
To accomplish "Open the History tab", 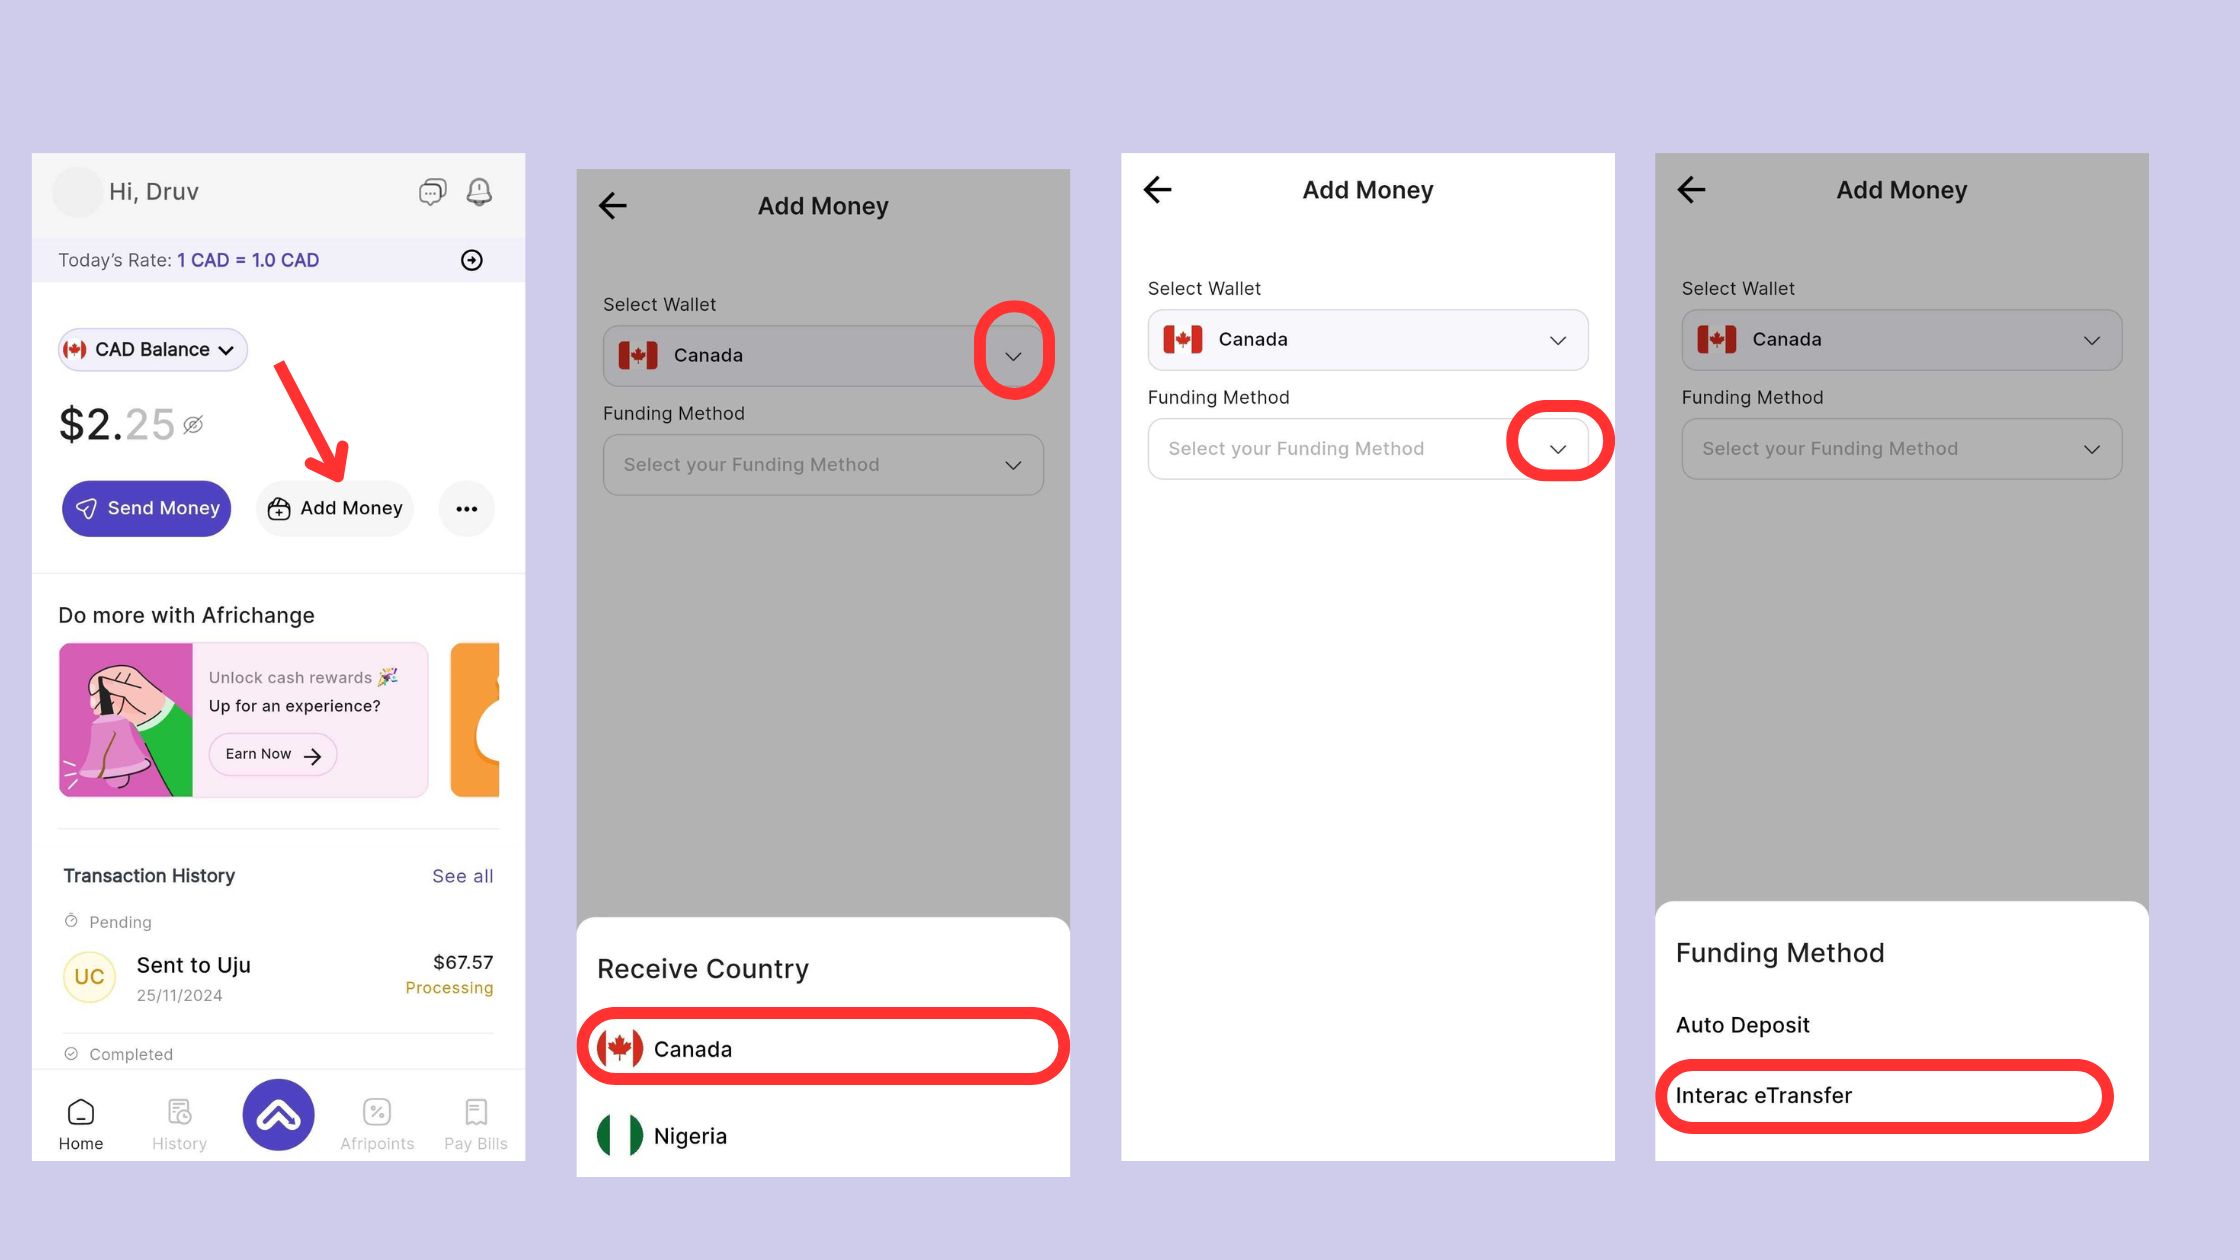I will tap(180, 1124).
